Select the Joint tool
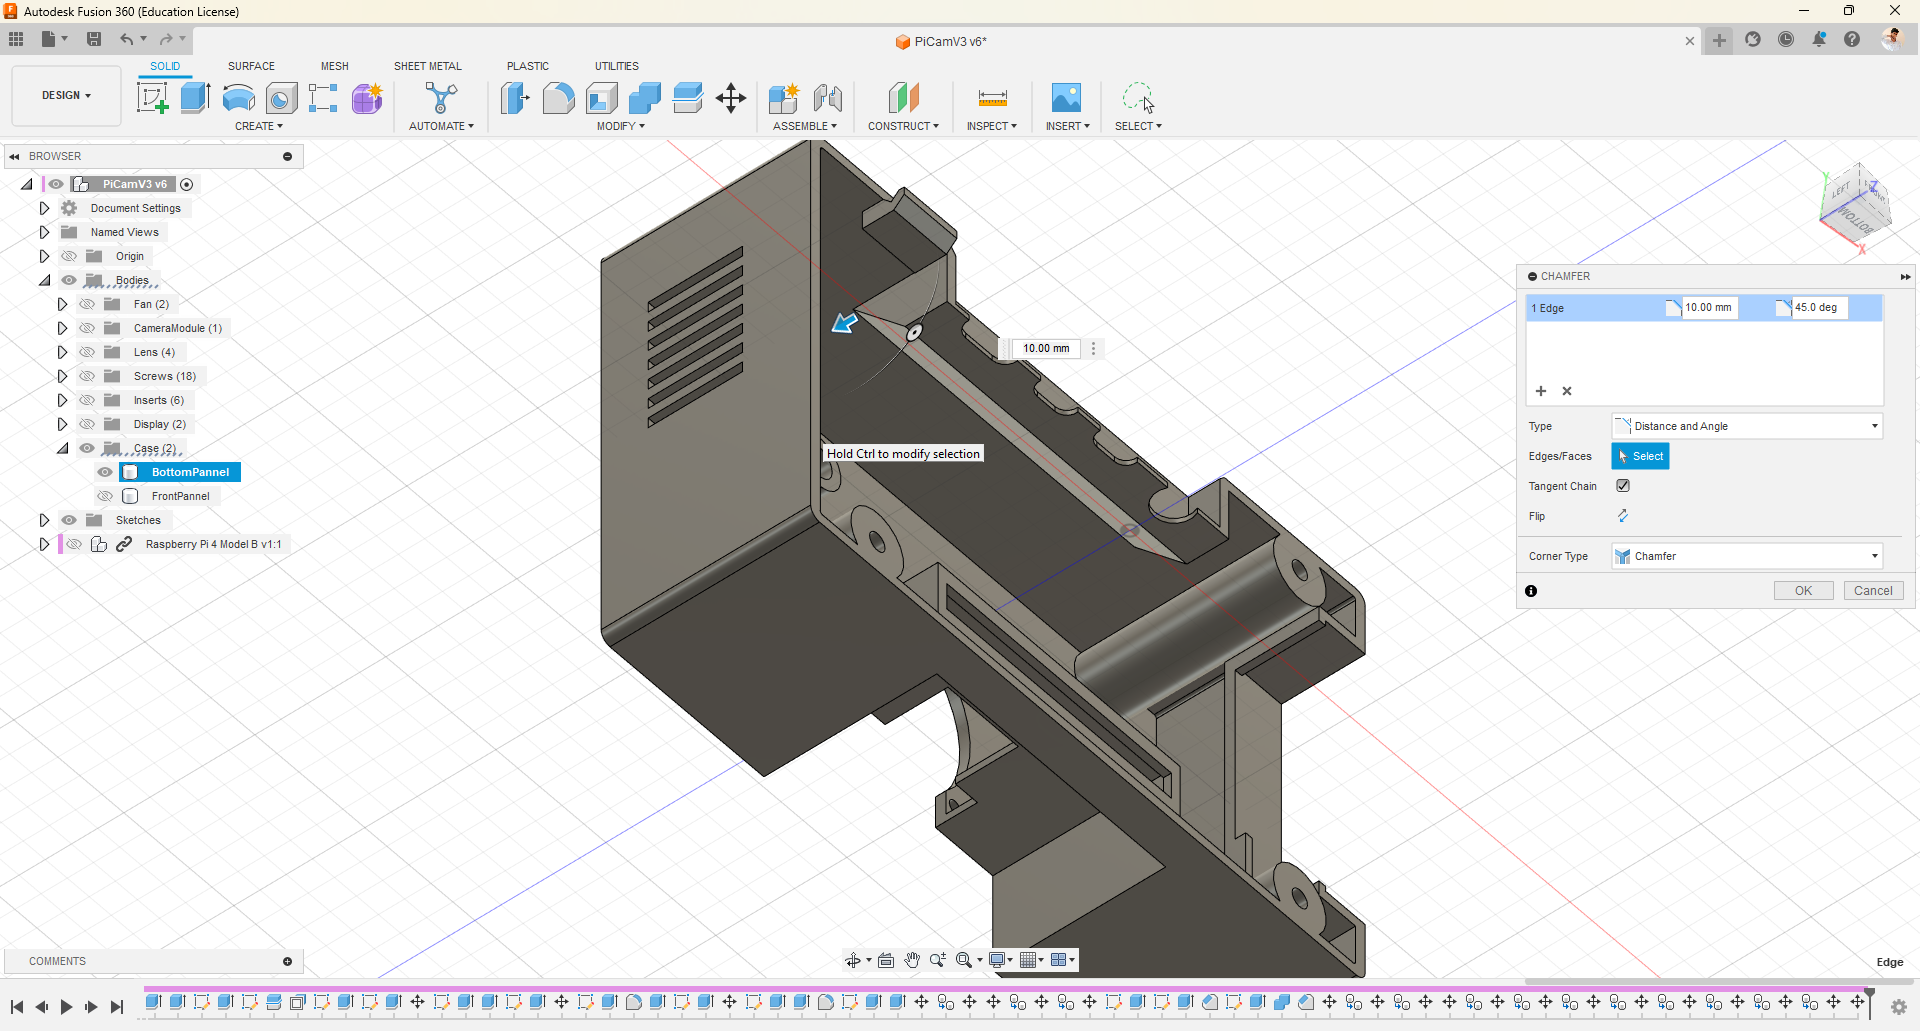The height and width of the screenshot is (1031, 1920). pyautogui.click(x=827, y=98)
